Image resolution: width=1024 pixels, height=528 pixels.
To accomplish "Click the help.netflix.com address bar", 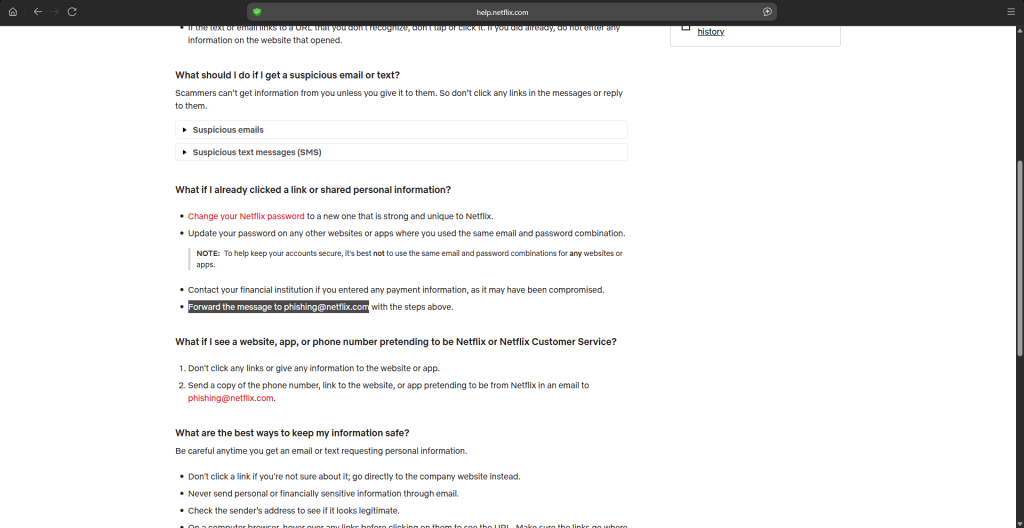I will 511,11.
